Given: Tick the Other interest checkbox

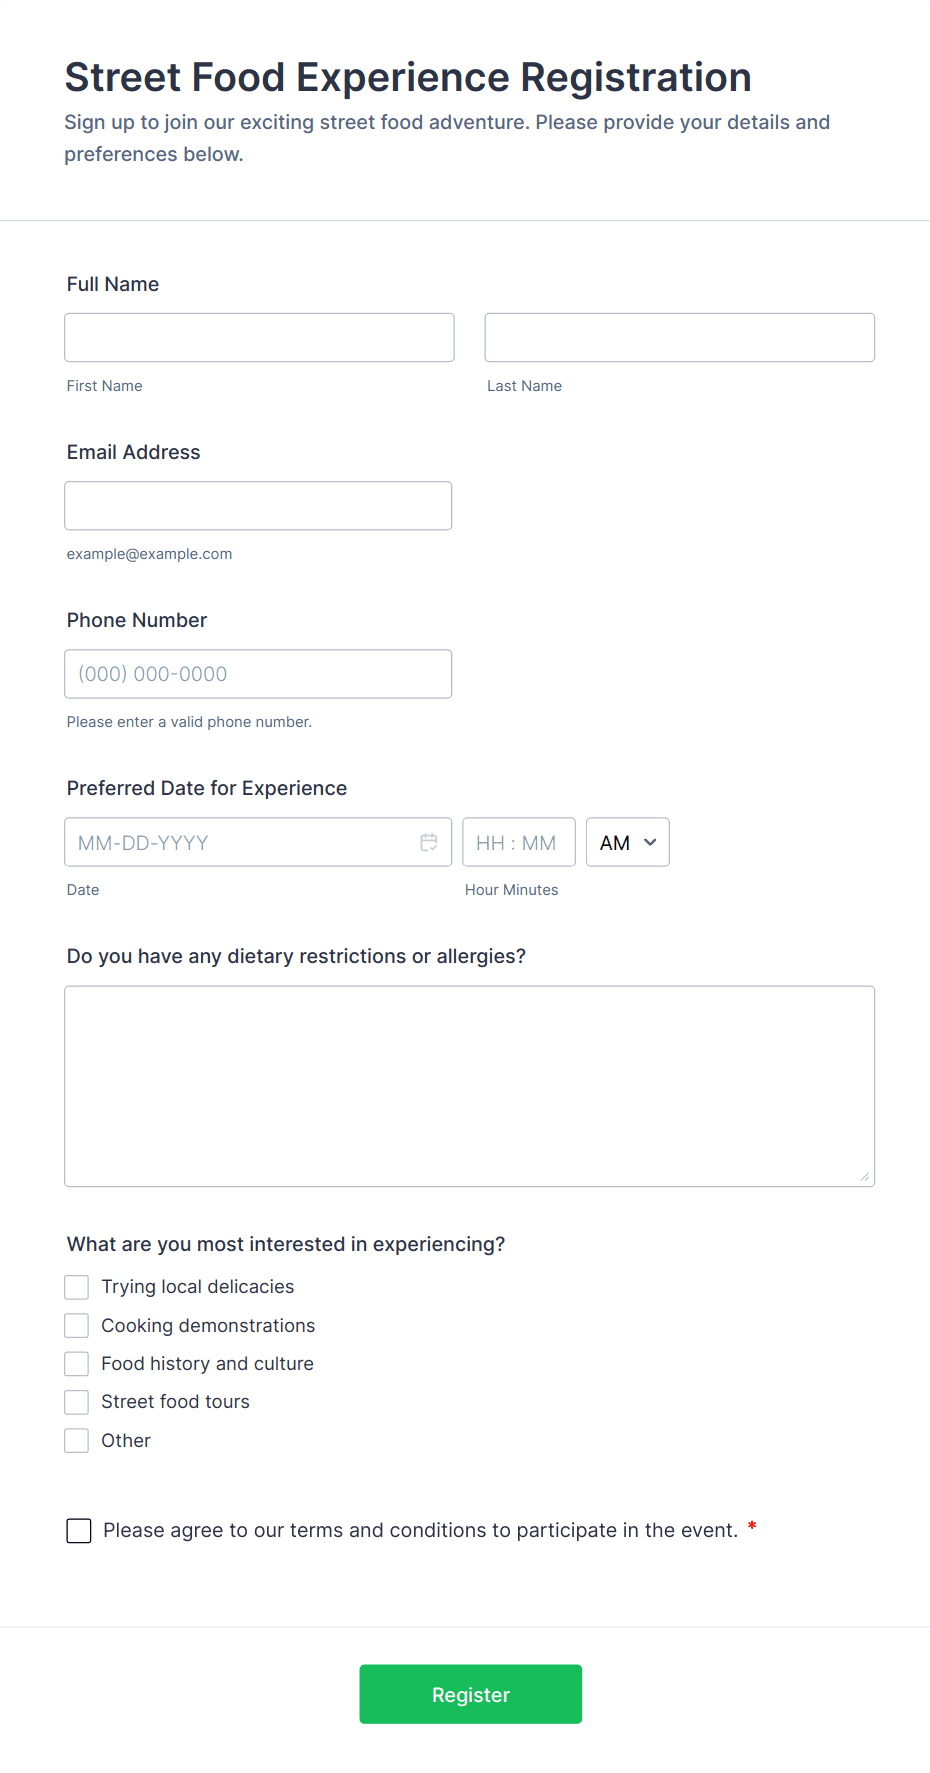Looking at the screenshot, I should tap(77, 1441).
